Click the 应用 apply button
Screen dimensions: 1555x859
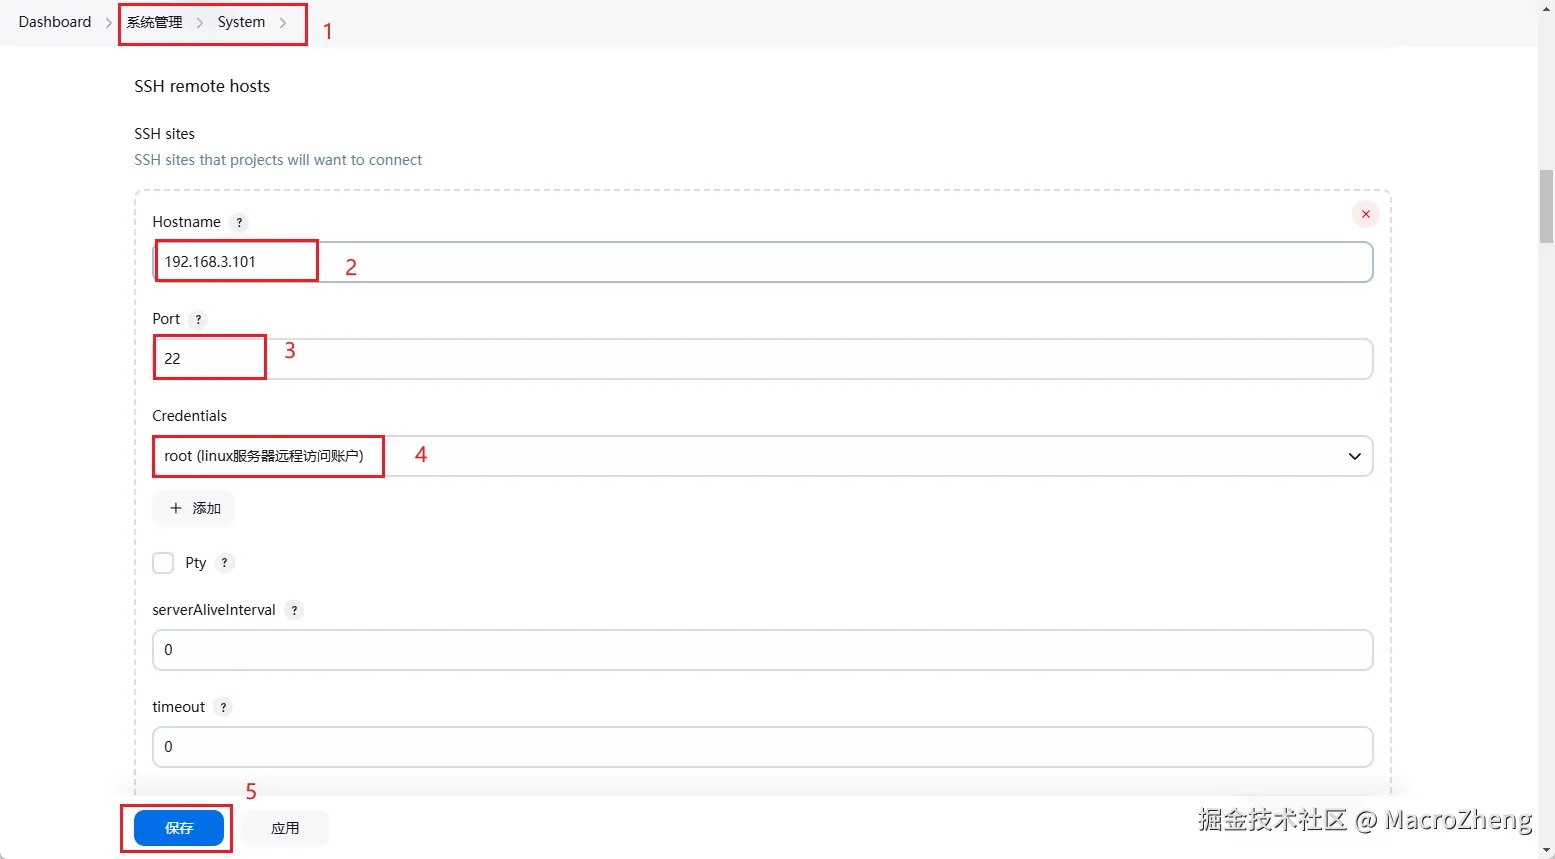[x=285, y=828]
